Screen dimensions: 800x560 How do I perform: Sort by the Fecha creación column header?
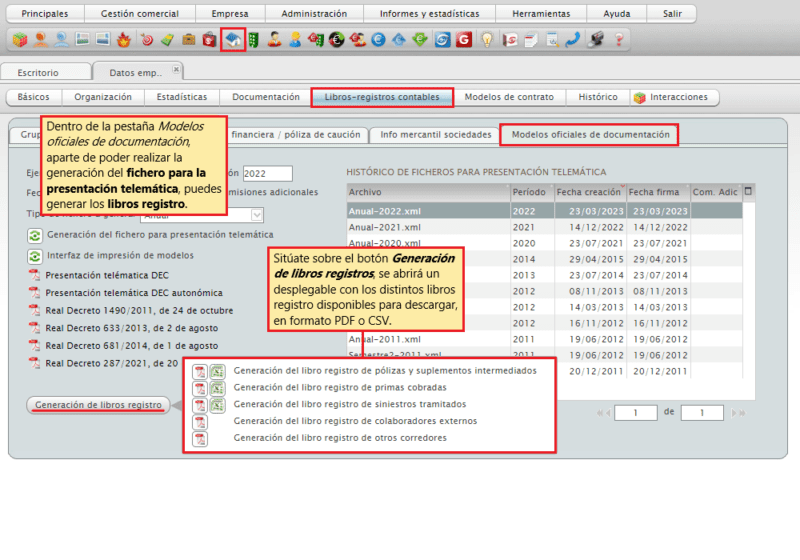pos(588,191)
